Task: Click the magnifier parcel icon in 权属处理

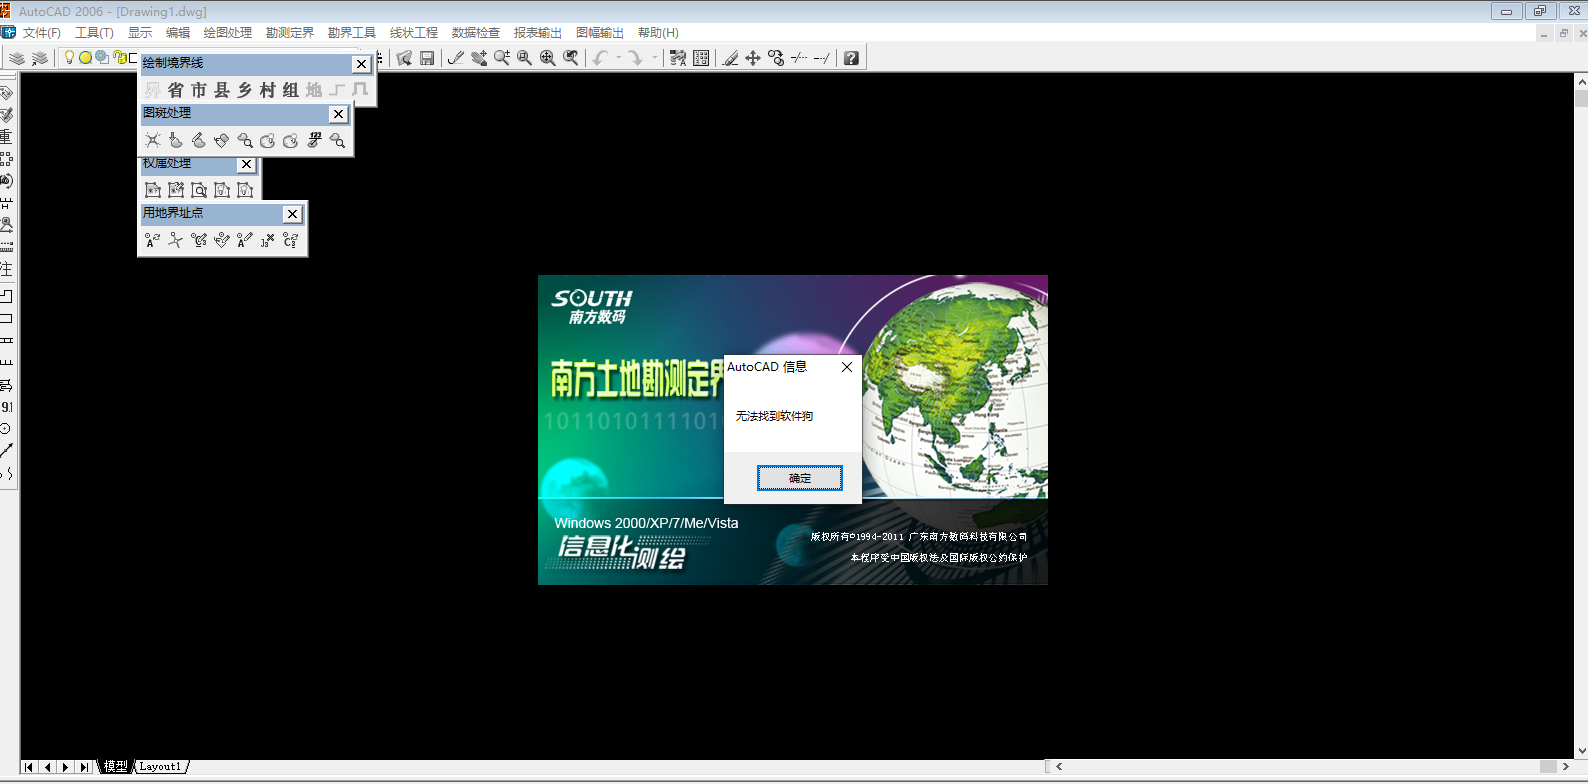Action: [x=199, y=190]
